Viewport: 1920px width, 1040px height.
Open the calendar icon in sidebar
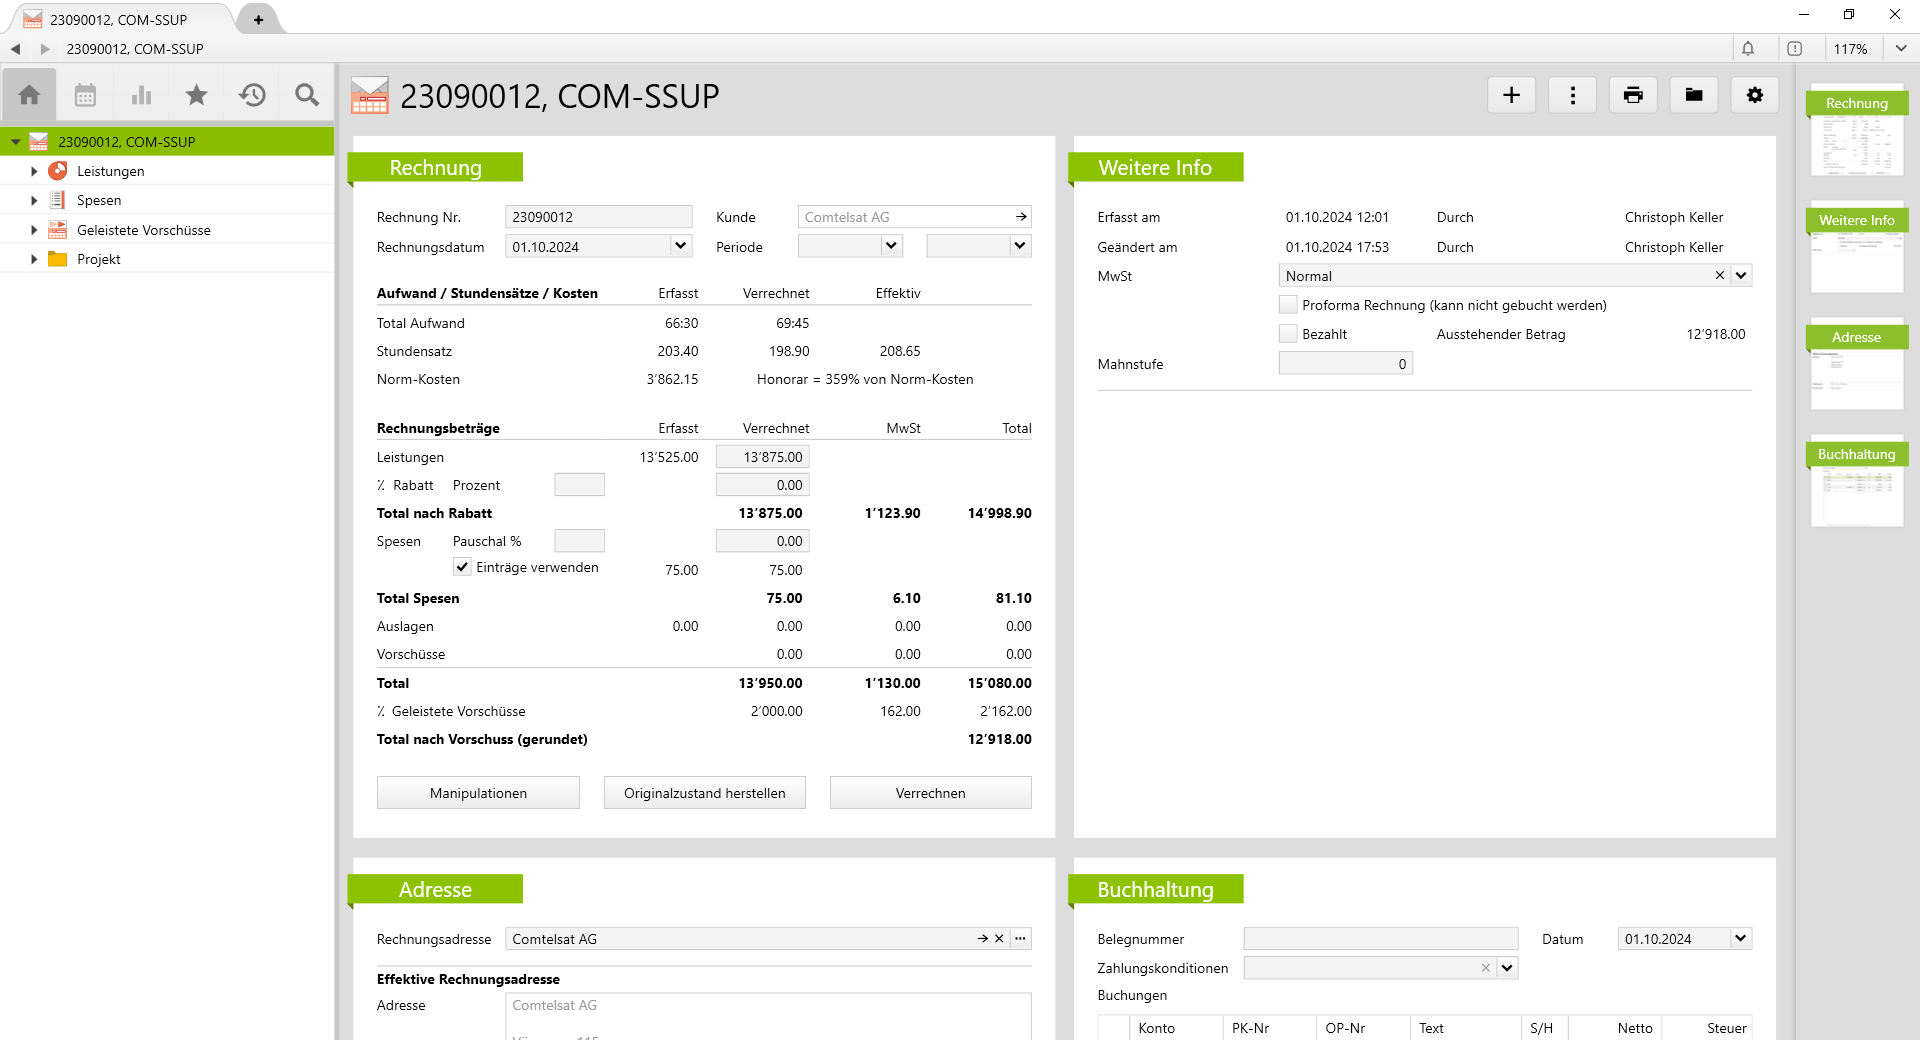(x=85, y=95)
